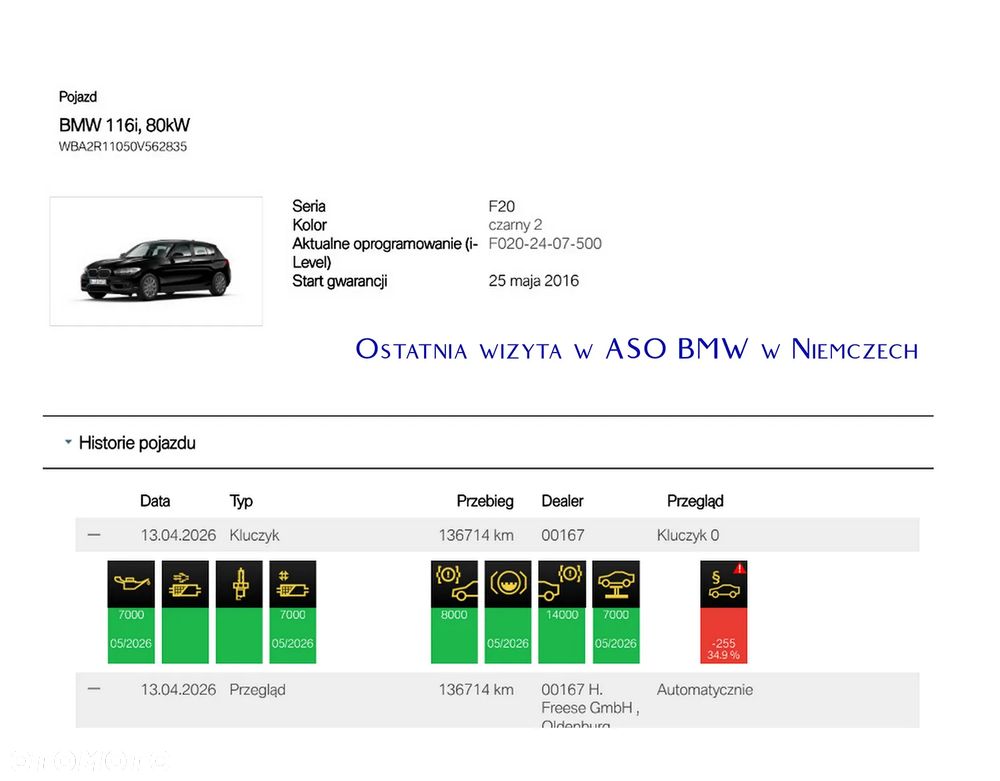Viewport: 1000px width, 781px height.
Task: Click the Przebieg column header
Action: click(x=485, y=501)
